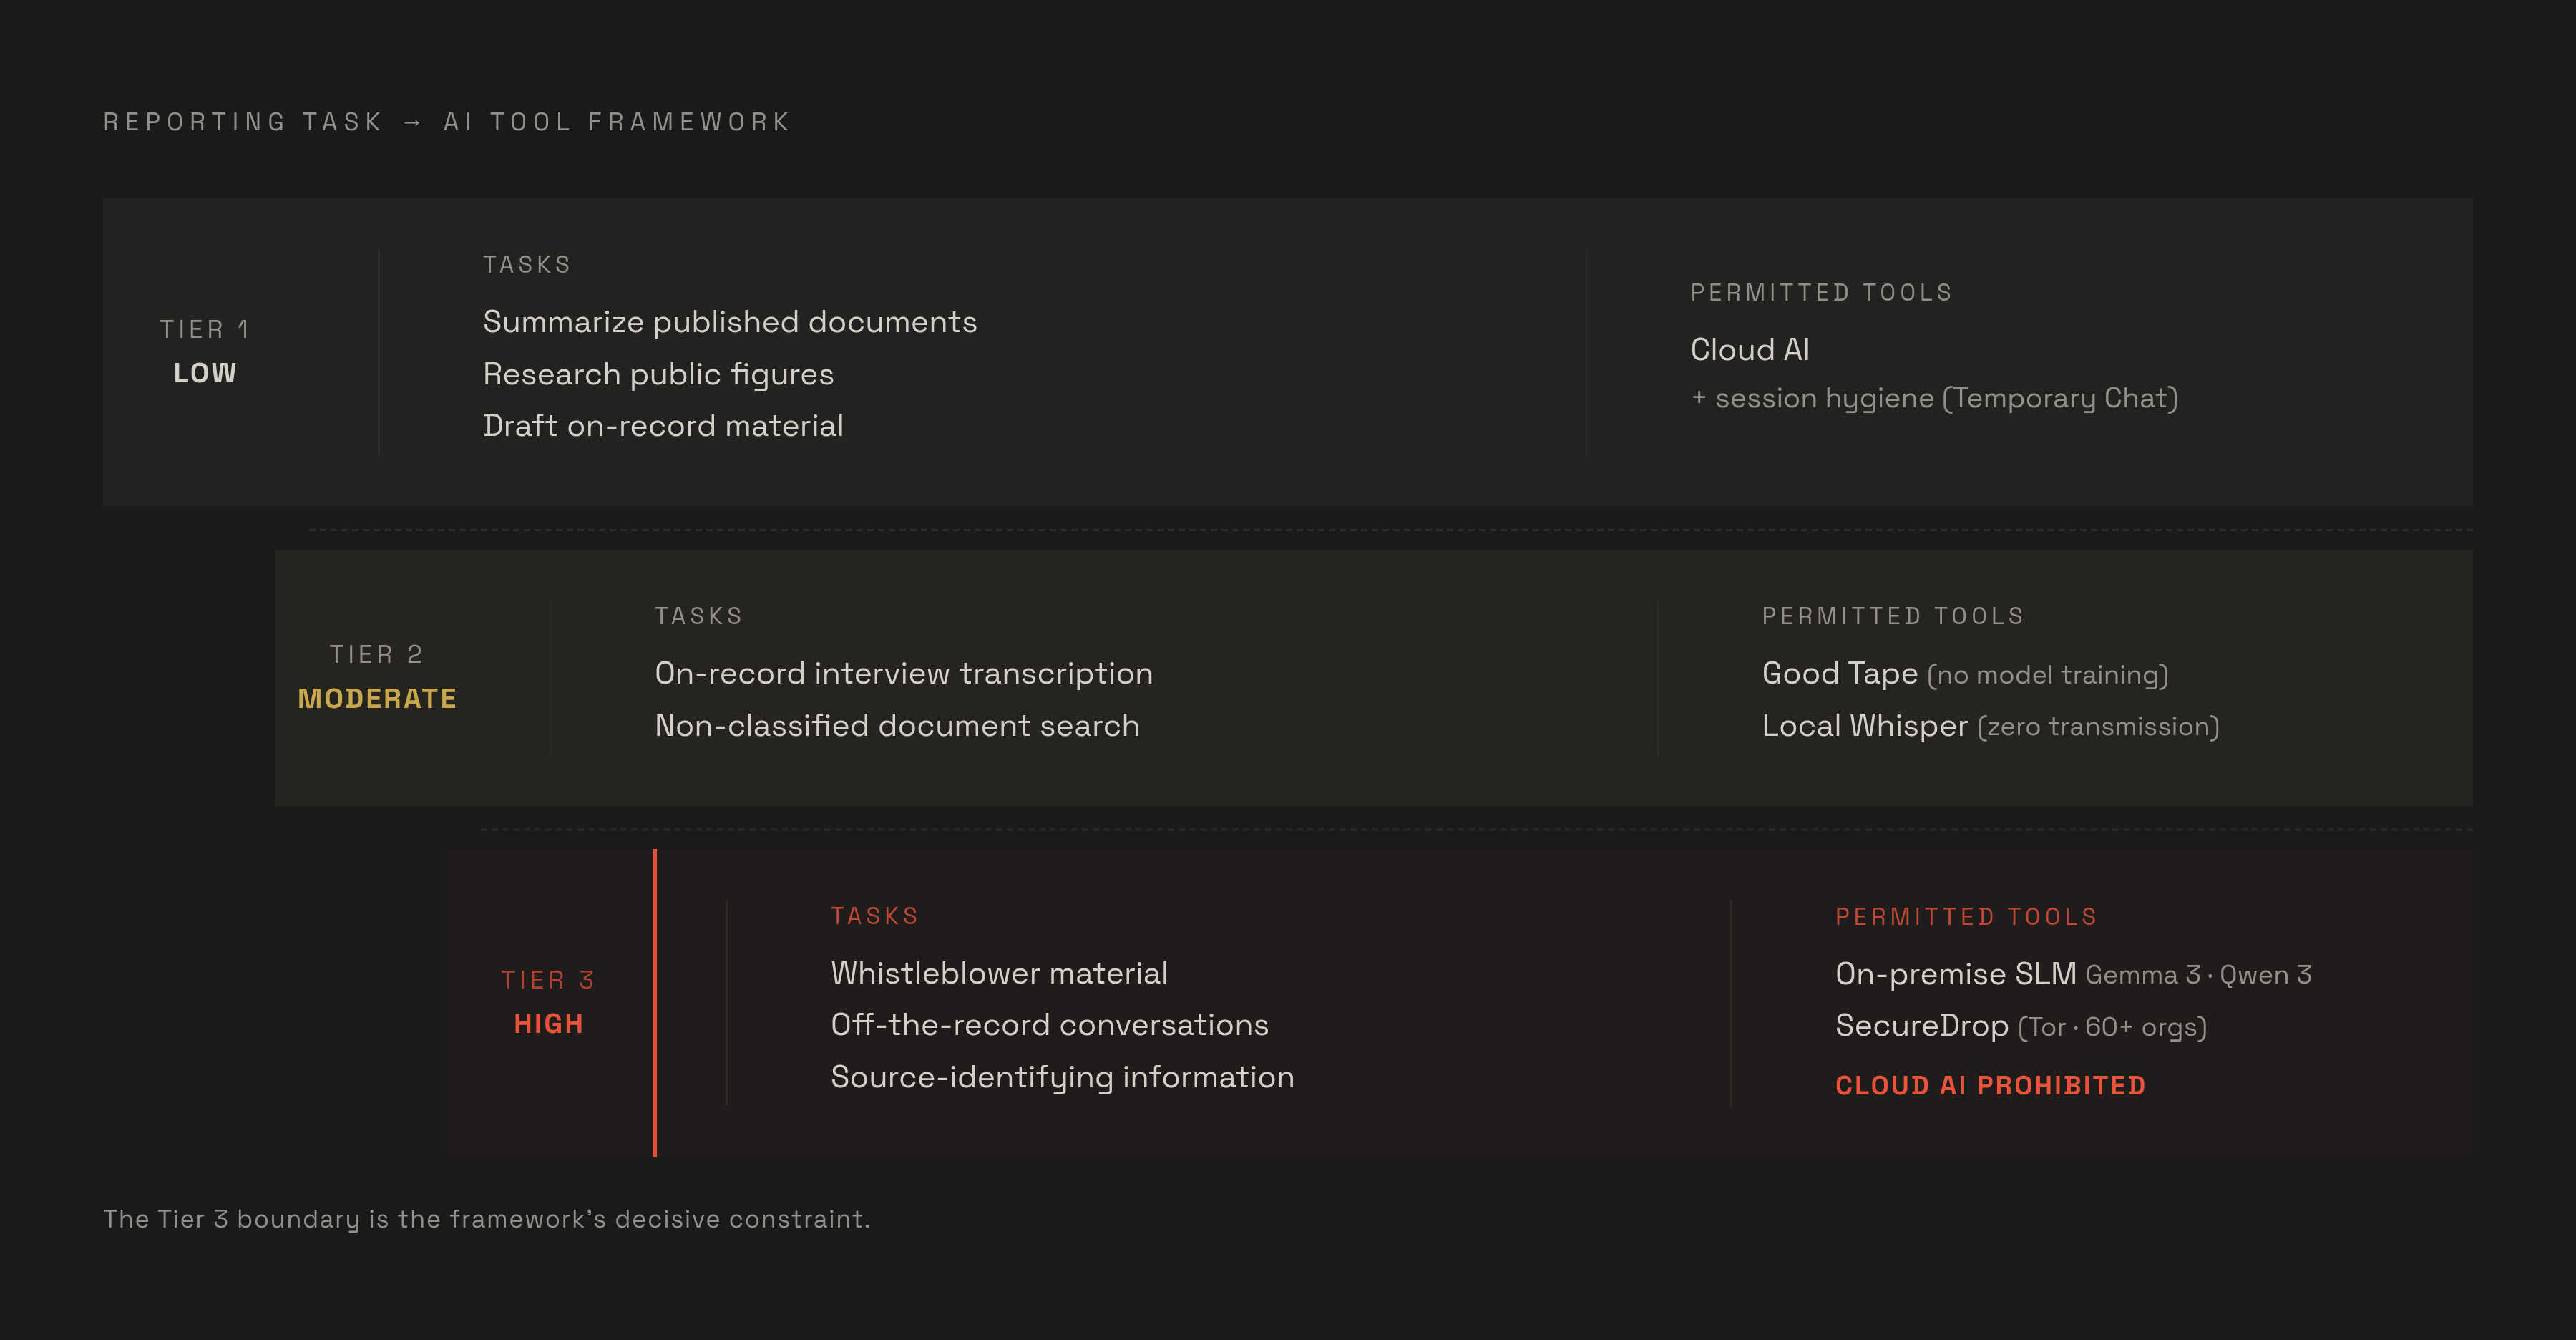Viewport: 2576px width, 1340px height.
Task: Click the 'REPORTING TASK → AI TOOL FRAMEWORK' heading
Action: 447,122
